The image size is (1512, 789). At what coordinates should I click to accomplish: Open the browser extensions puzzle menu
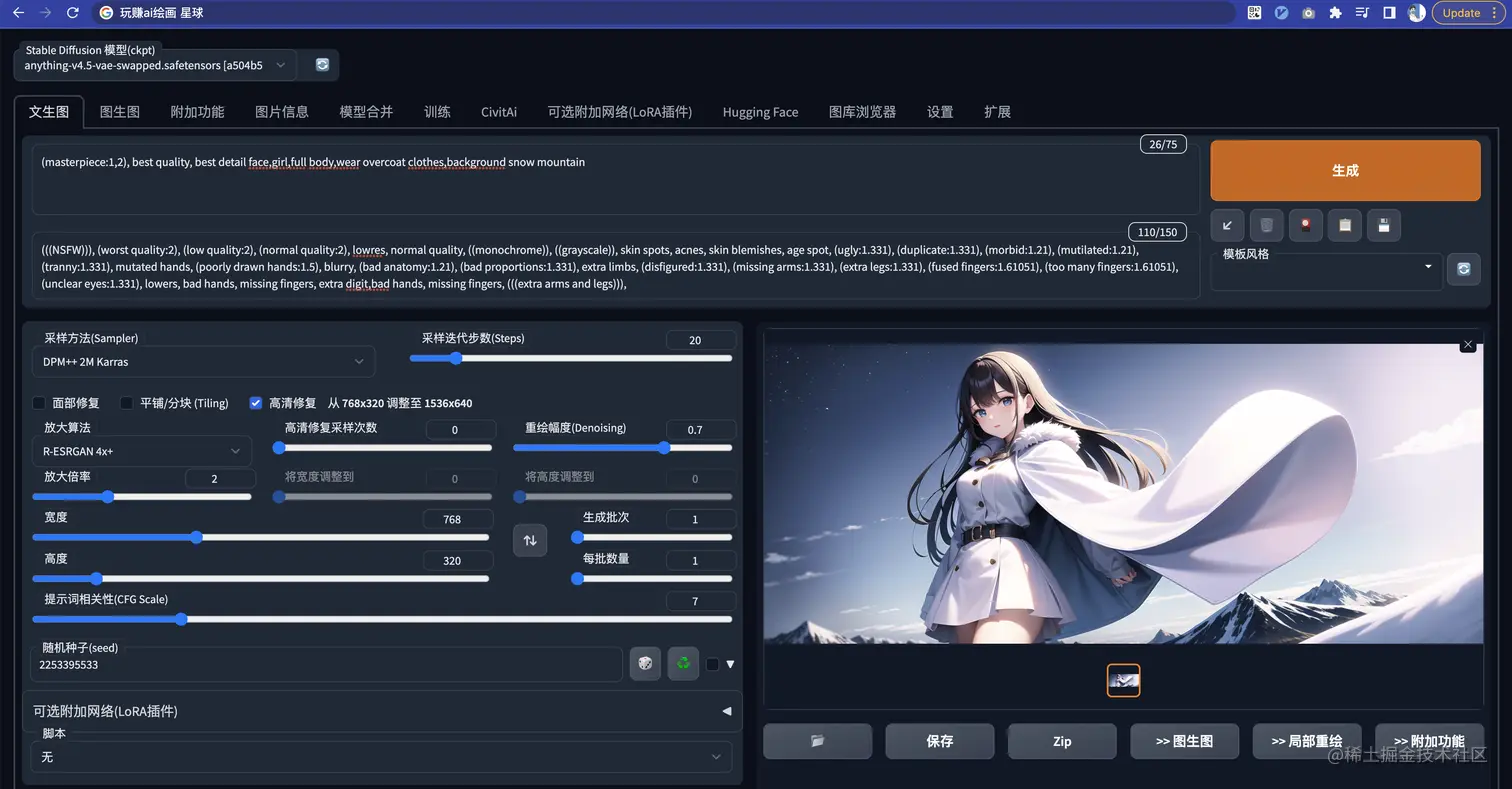pyautogui.click(x=1335, y=13)
